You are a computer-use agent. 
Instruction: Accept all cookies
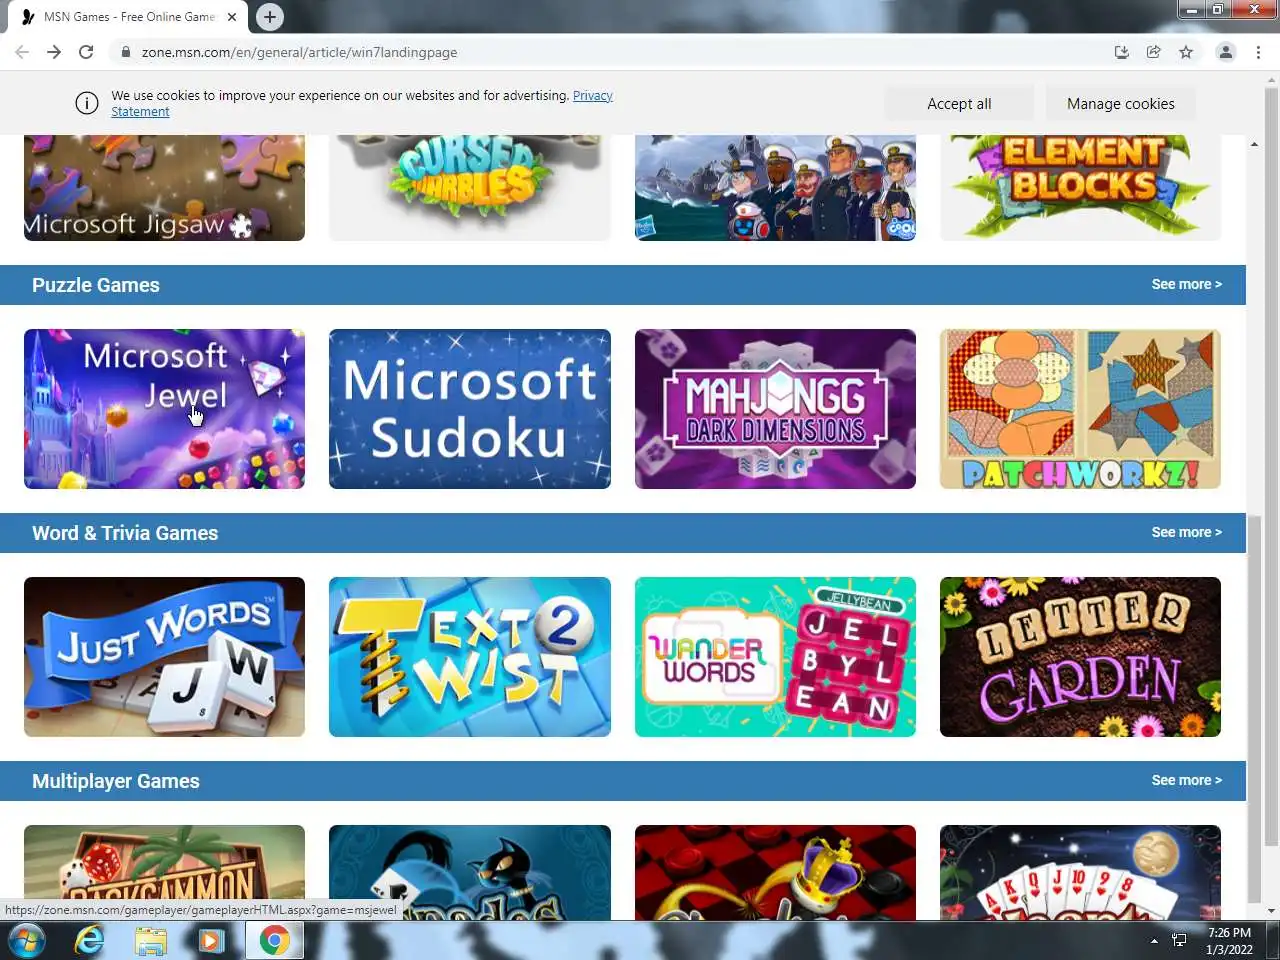[959, 103]
